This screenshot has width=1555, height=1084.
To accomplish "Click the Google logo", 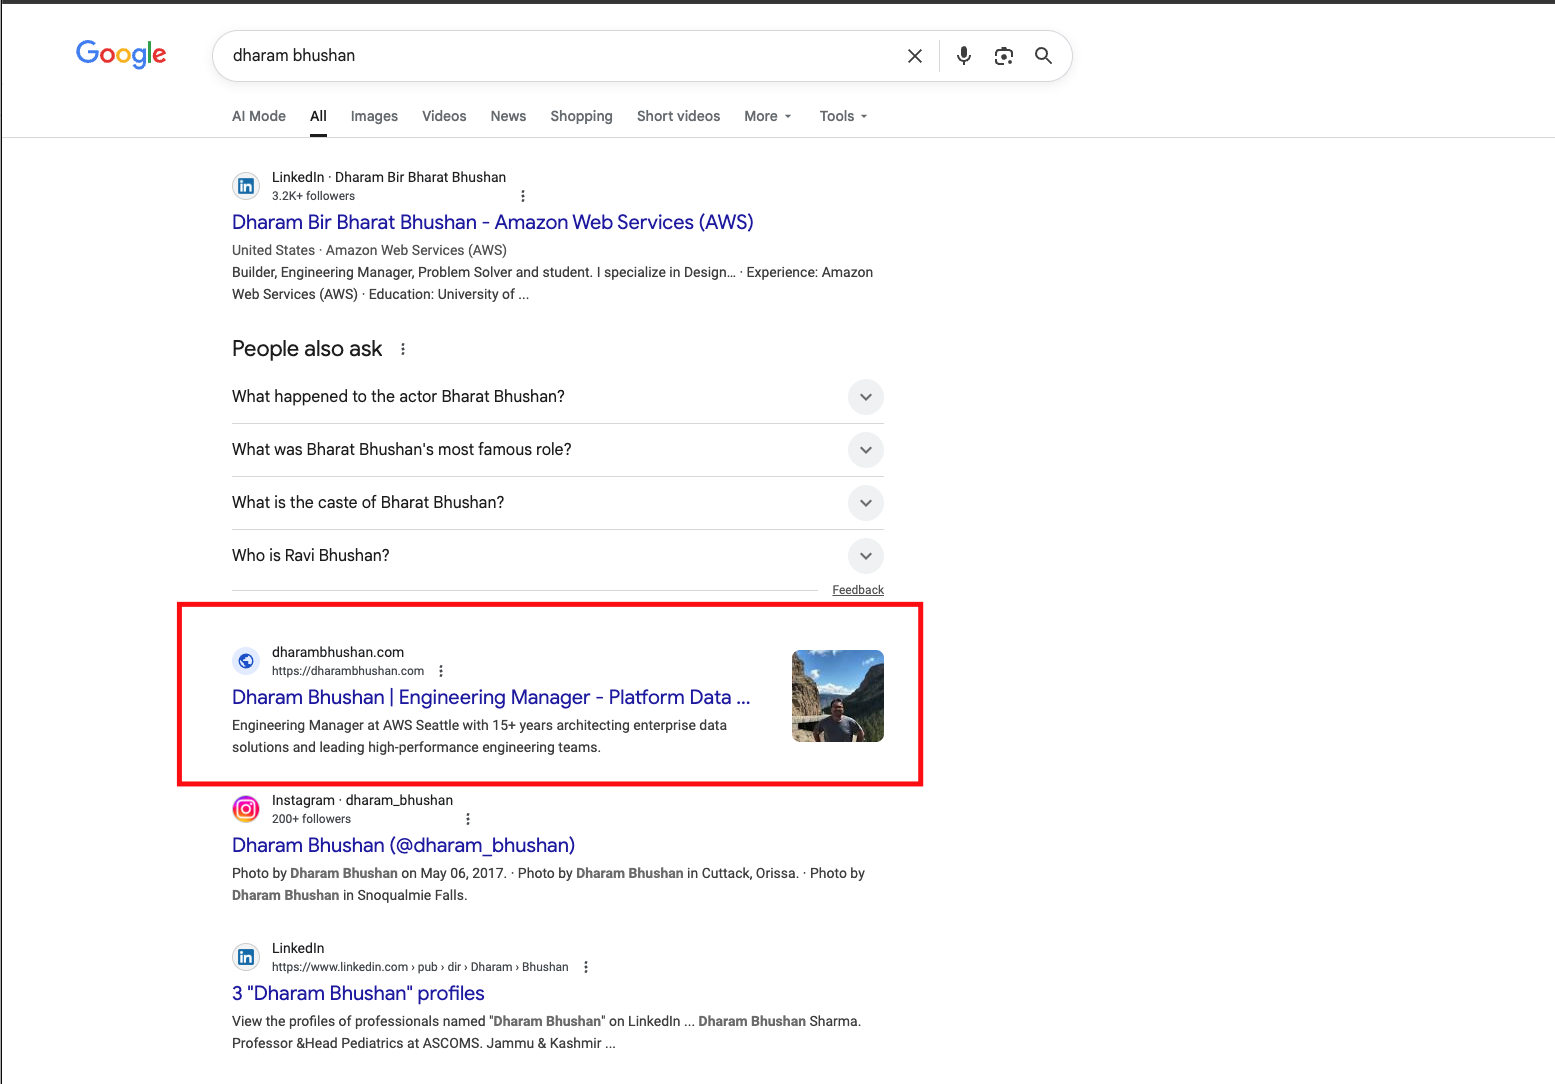I will (x=121, y=54).
